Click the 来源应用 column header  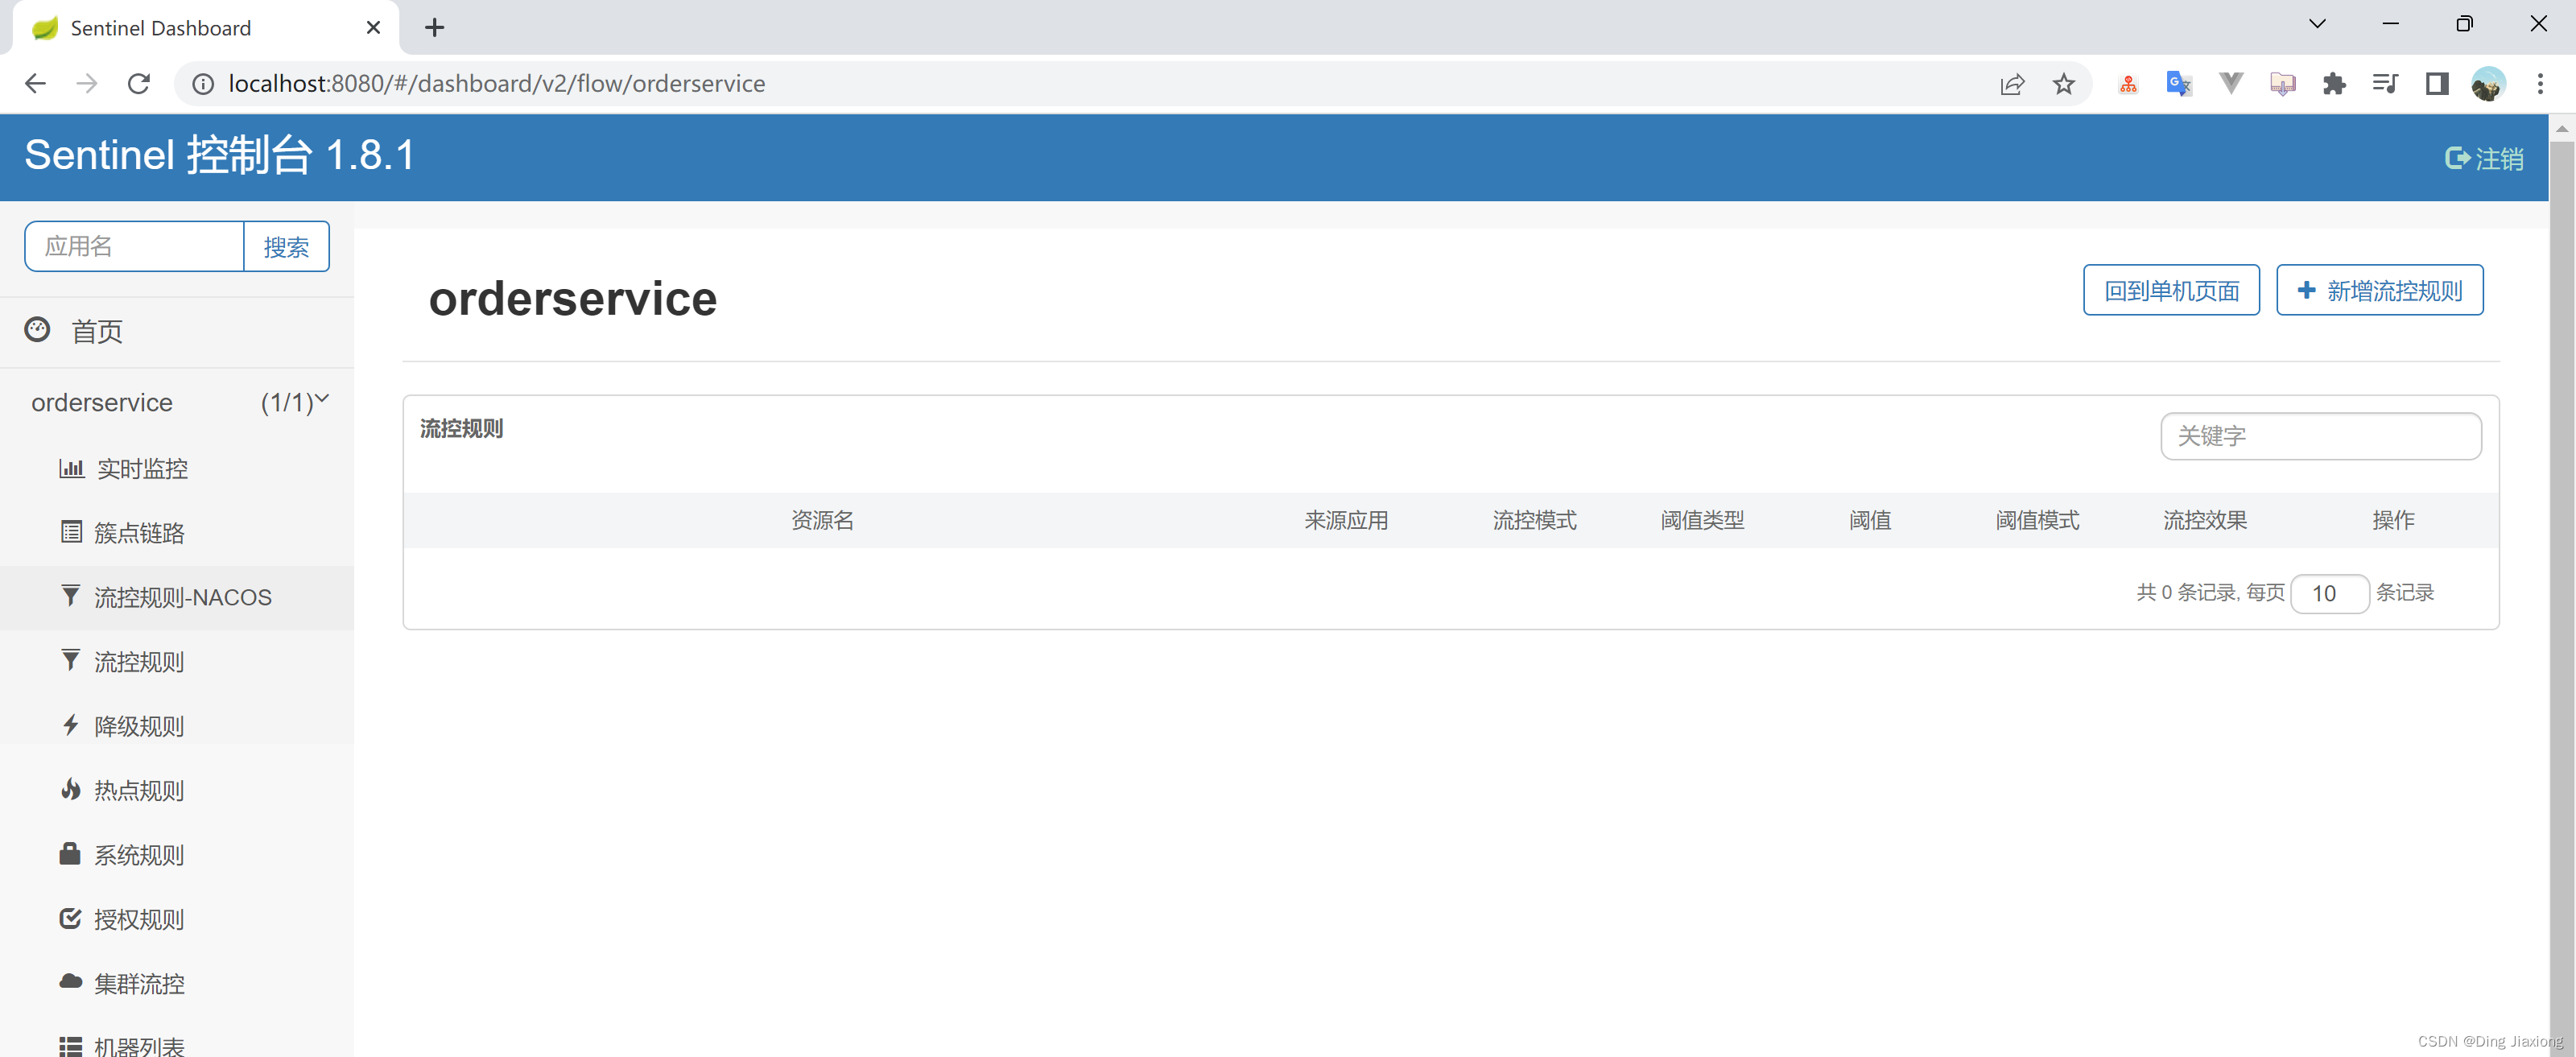[x=1345, y=520]
